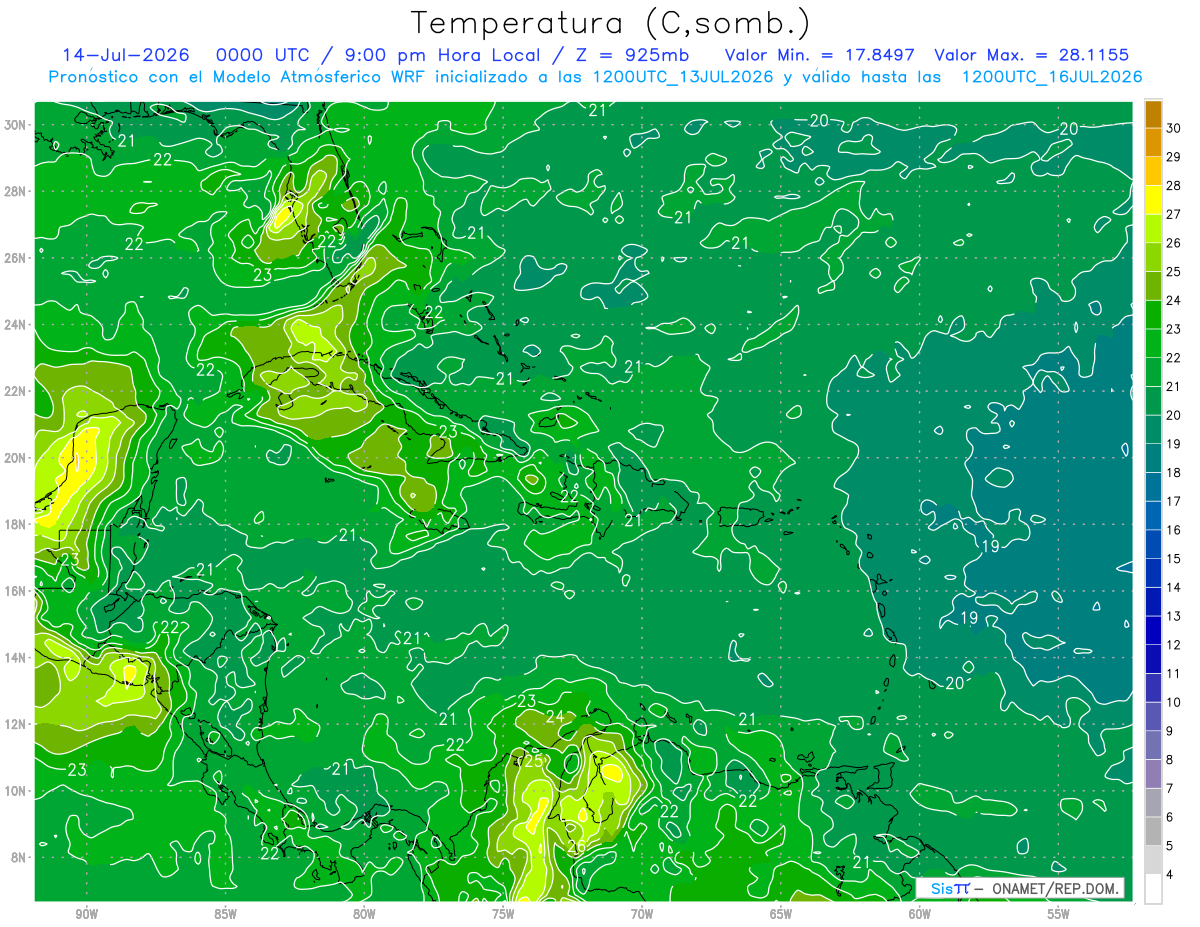
Task: Click the bright yellow swatch on the color scale
Action: point(1153,199)
